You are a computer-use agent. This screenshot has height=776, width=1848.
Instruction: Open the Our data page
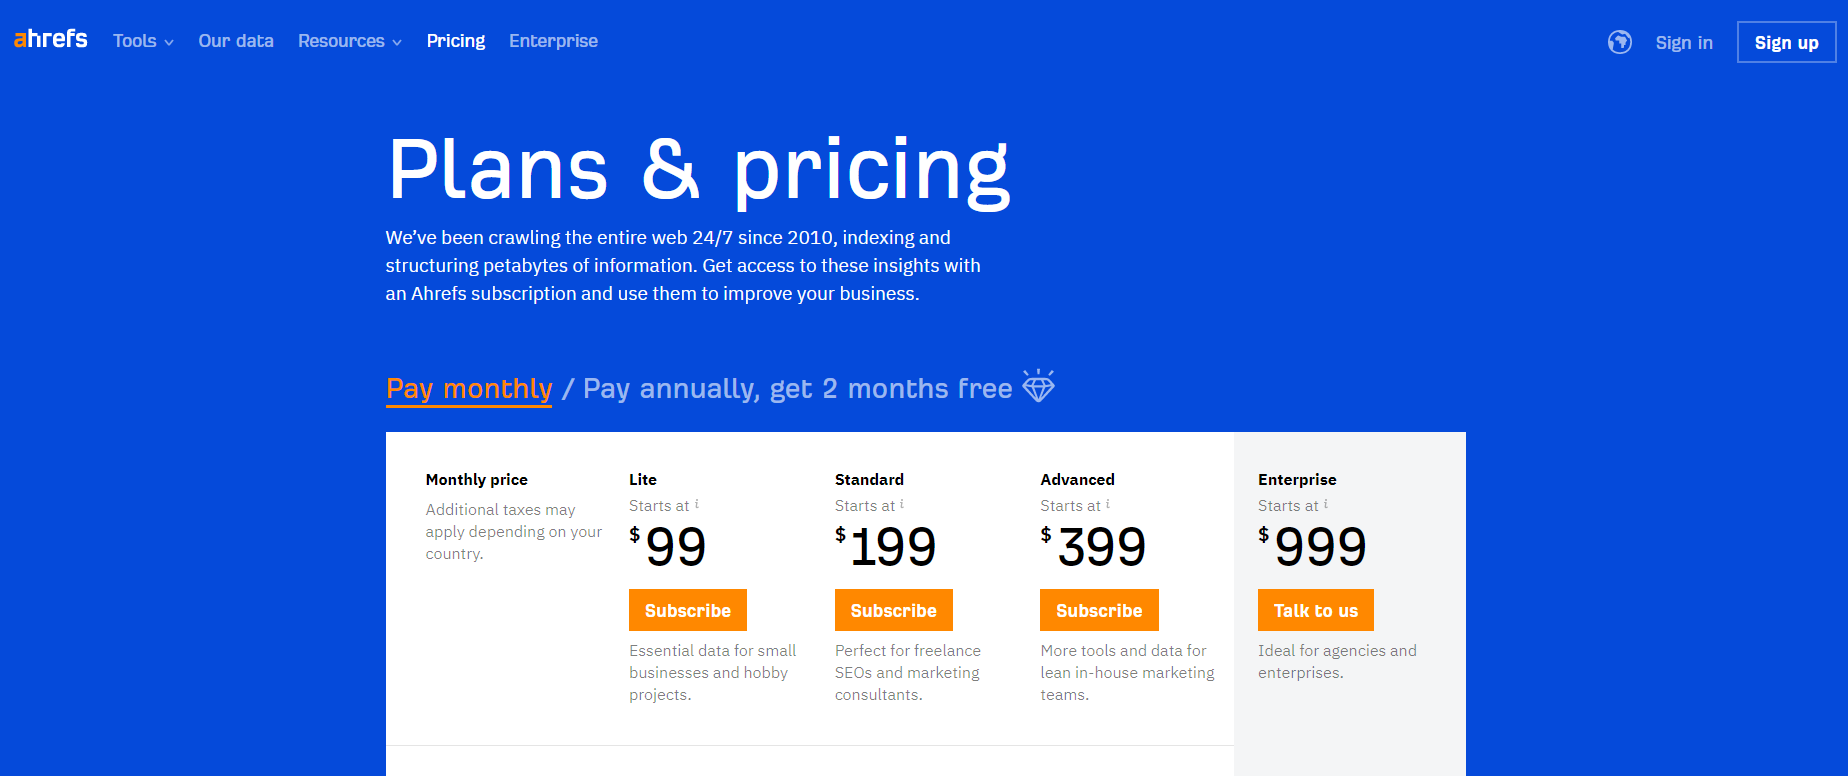click(x=236, y=41)
